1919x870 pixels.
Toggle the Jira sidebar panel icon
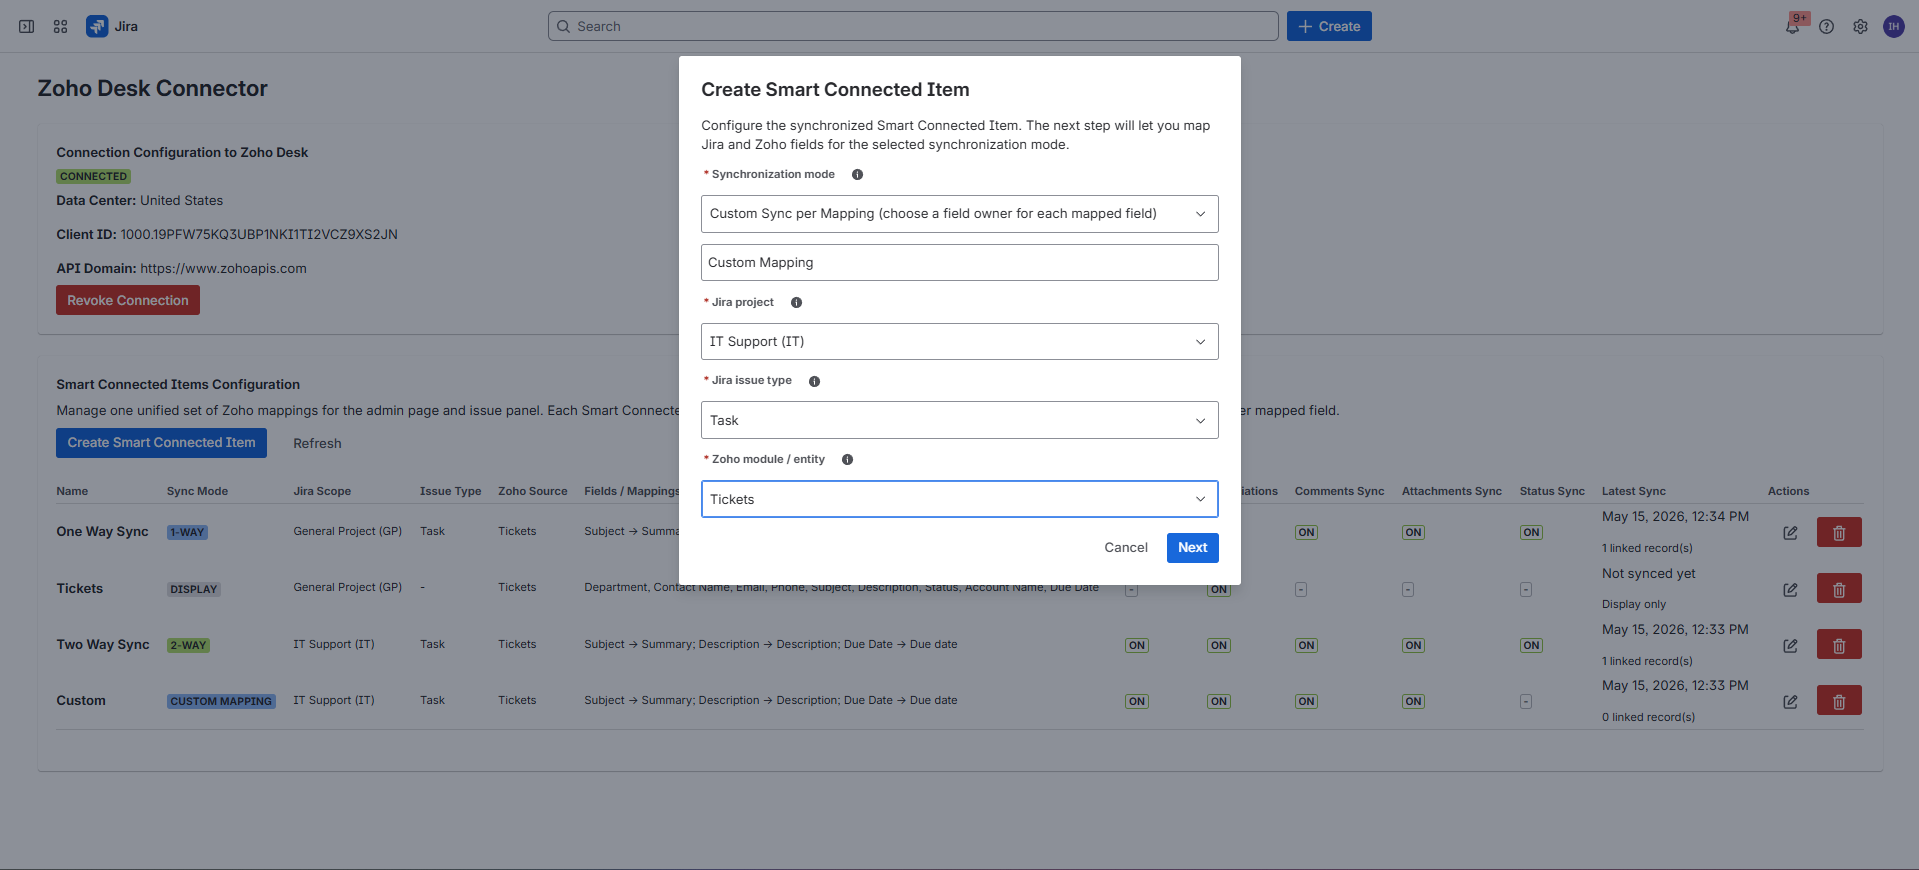pyautogui.click(x=27, y=27)
